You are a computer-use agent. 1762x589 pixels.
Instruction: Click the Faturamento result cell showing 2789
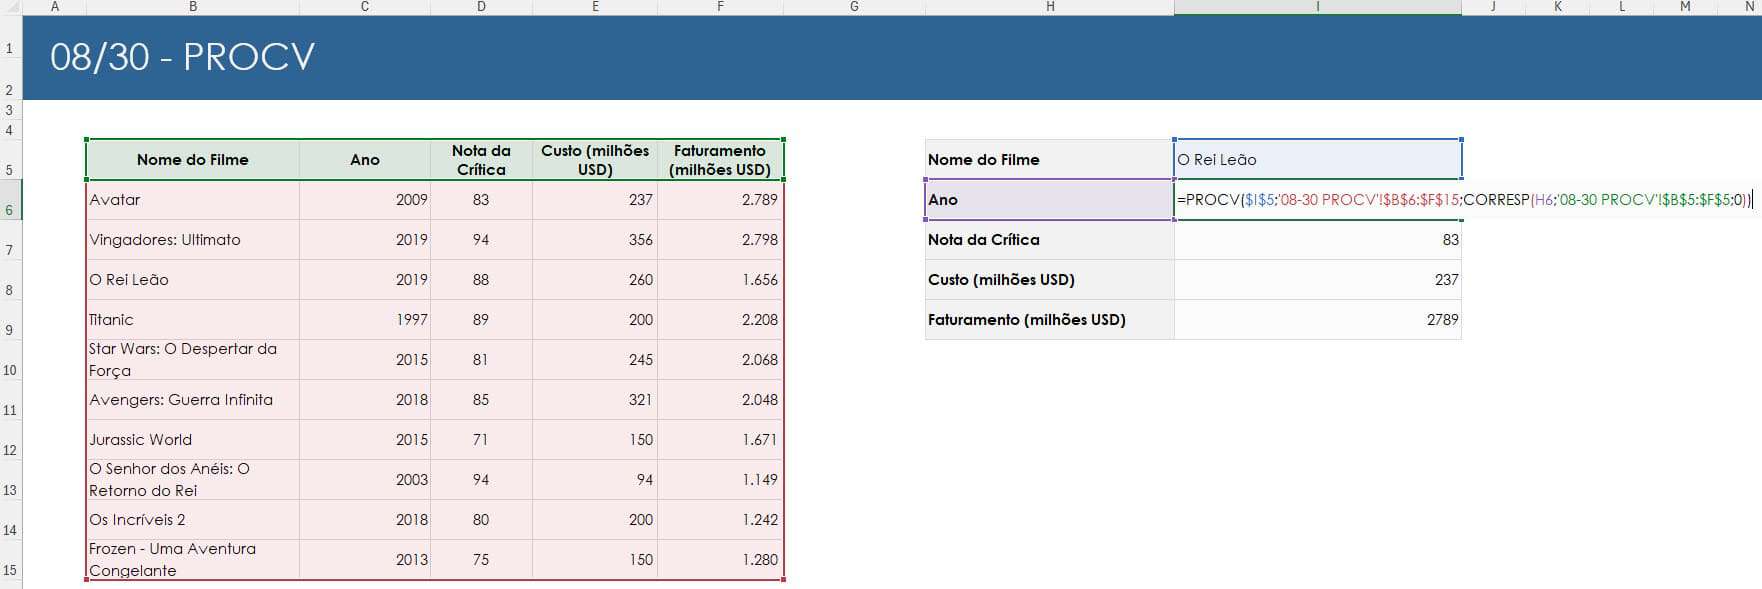[x=1318, y=320]
